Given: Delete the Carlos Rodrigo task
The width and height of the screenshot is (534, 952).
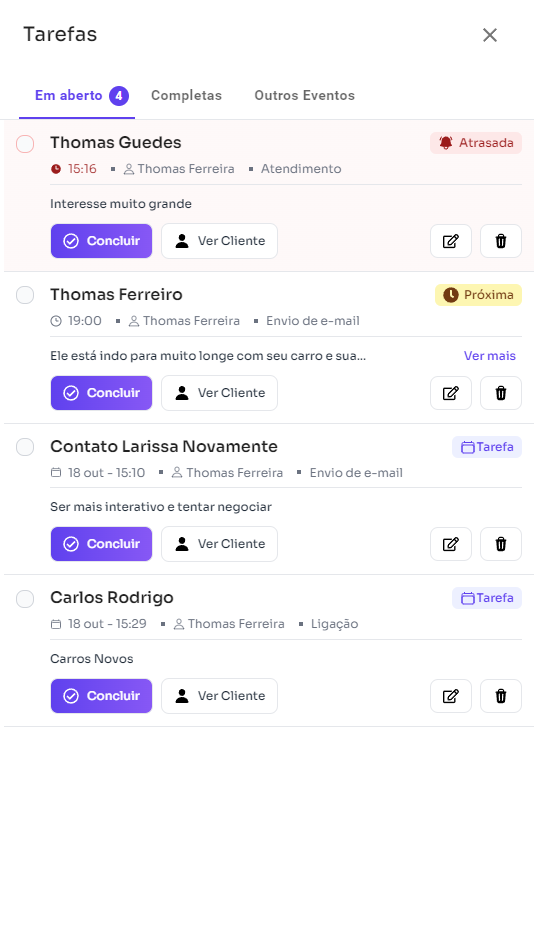Looking at the screenshot, I should click(501, 696).
